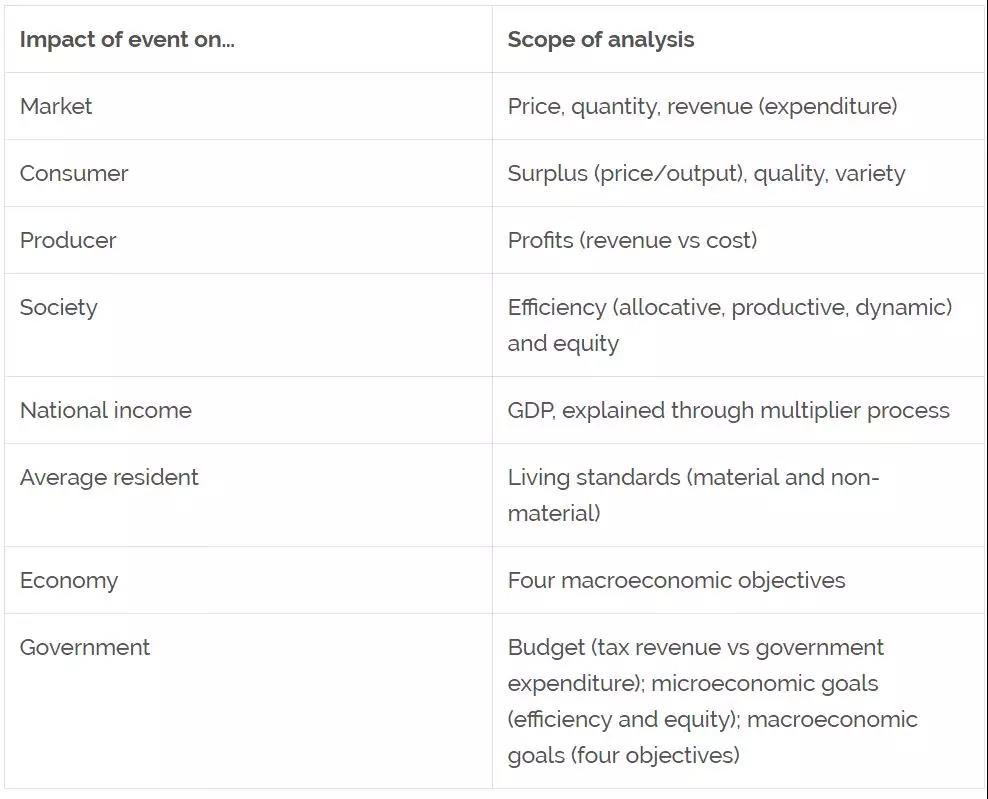
Task: Select 'Surplus (price/output), quality, variety' cell
Action: tap(738, 173)
